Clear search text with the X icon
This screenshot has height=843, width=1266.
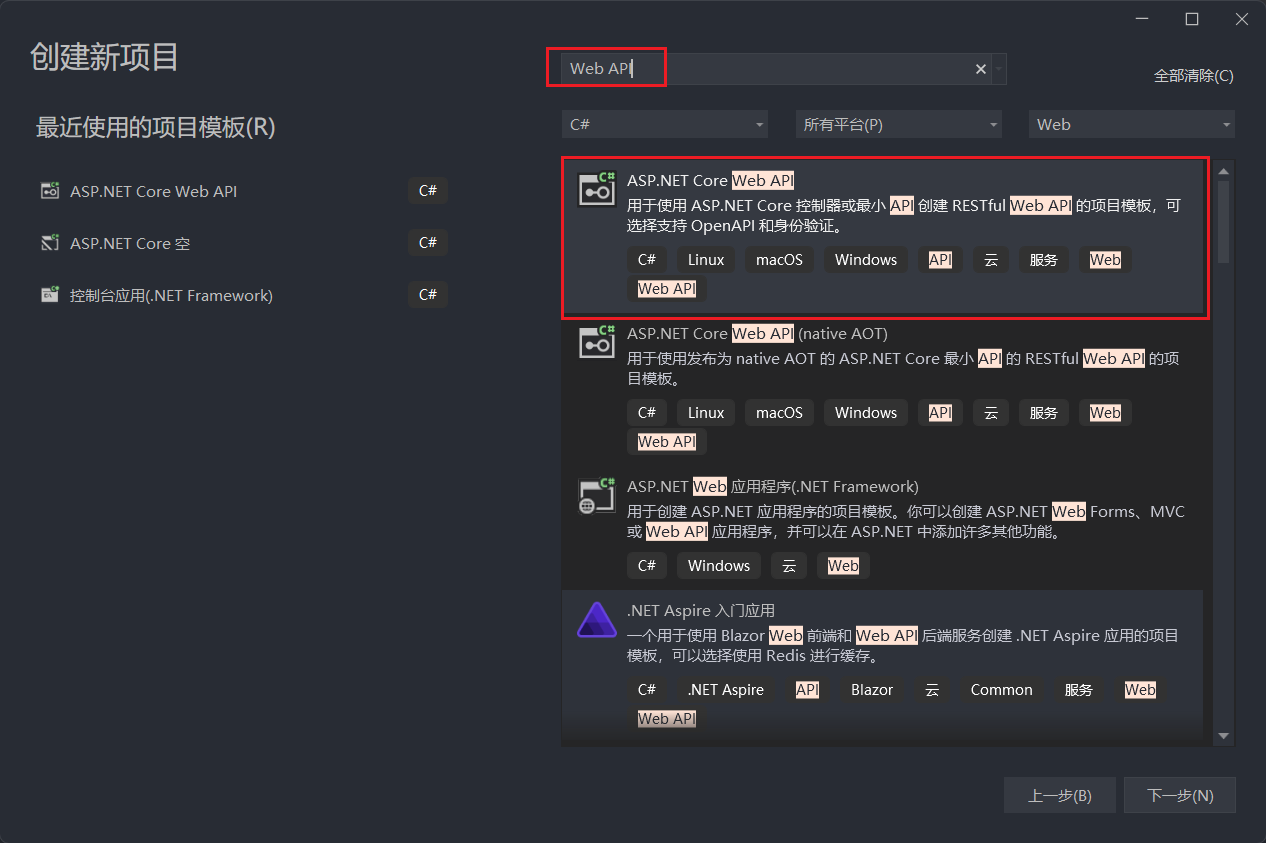[x=981, y=69]
